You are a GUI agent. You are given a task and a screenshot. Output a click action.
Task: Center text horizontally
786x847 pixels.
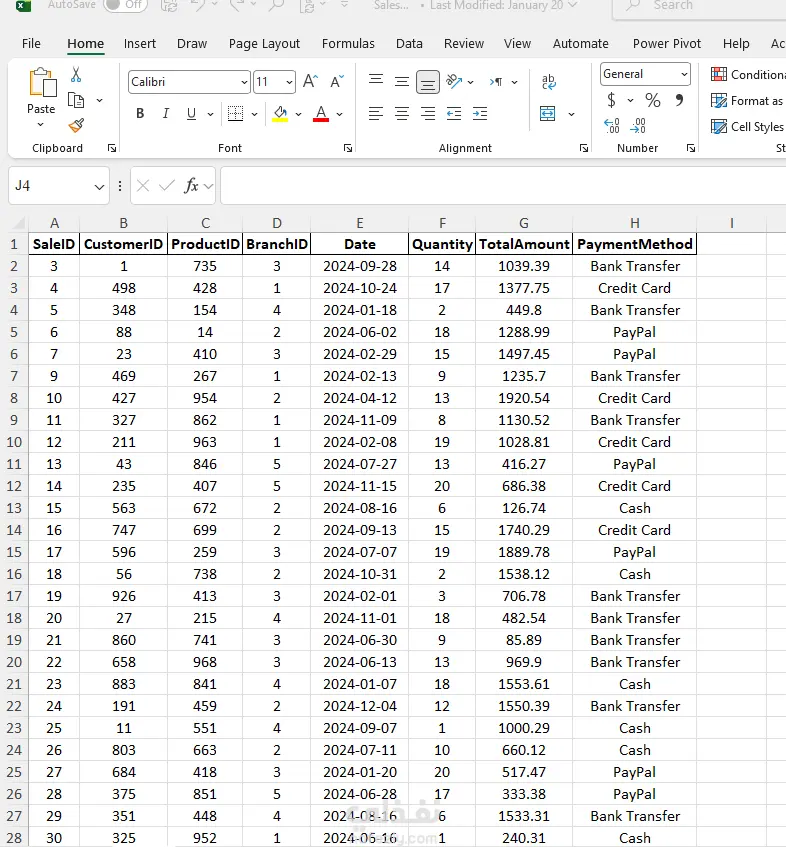pyautogui.click(x=402, y=113)
